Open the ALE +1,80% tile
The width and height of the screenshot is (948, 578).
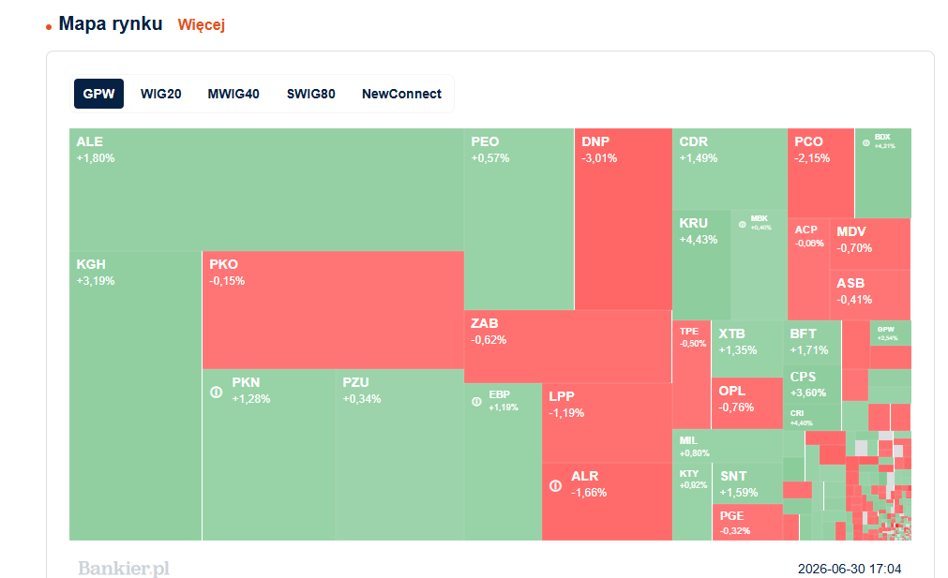(x=267, y=189)
